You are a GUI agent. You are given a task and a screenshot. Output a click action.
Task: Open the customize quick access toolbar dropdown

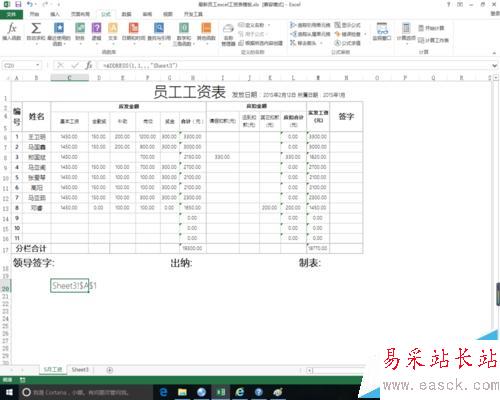59,4
